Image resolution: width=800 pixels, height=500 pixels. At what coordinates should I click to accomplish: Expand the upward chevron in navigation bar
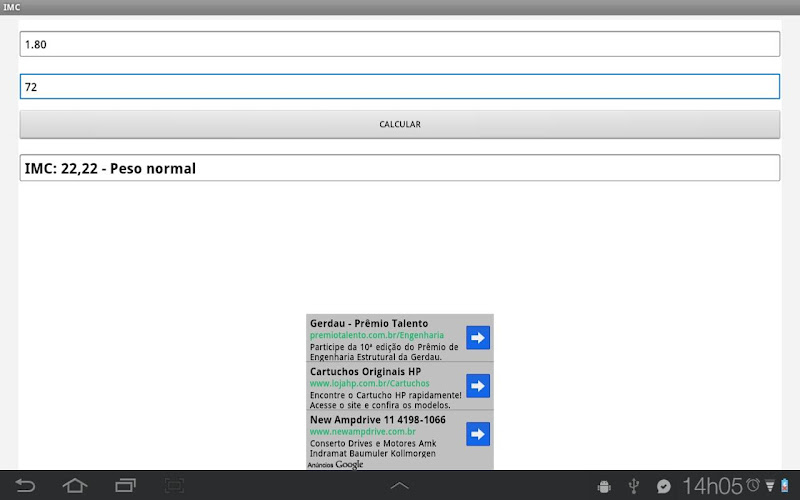coord(399,486)
